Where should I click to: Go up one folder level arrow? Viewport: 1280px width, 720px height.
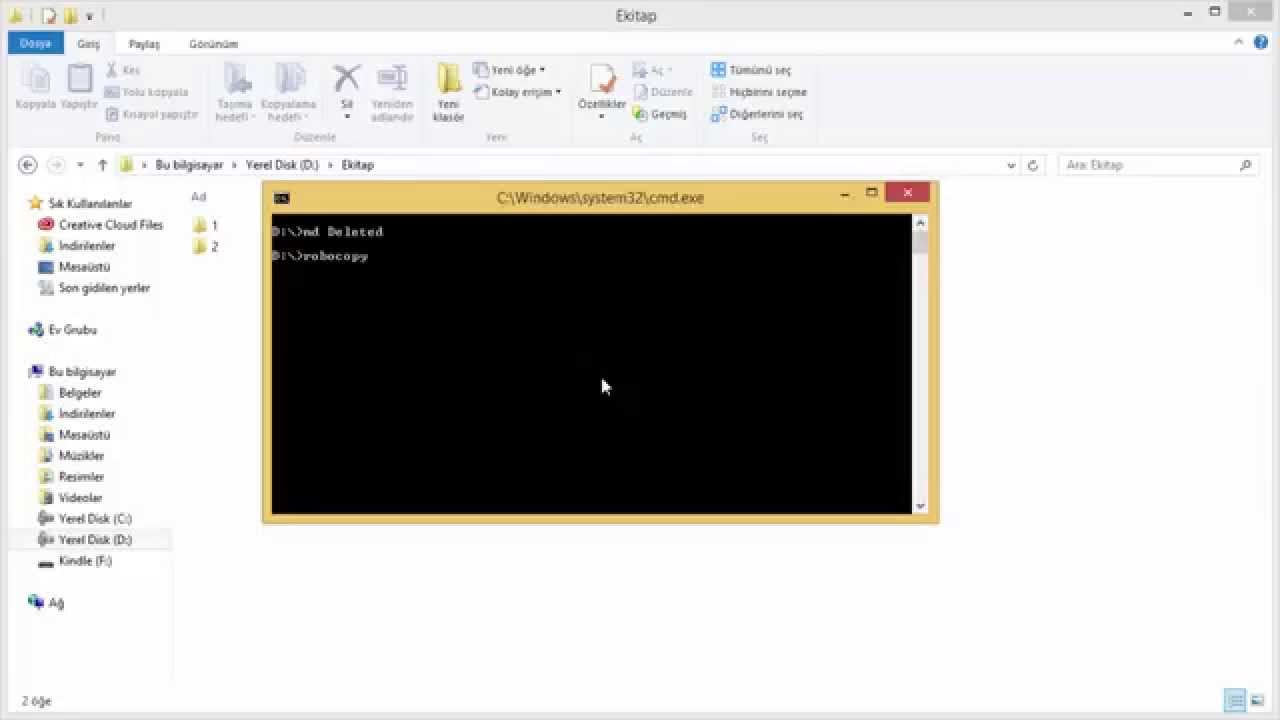[x=102, y=165]
